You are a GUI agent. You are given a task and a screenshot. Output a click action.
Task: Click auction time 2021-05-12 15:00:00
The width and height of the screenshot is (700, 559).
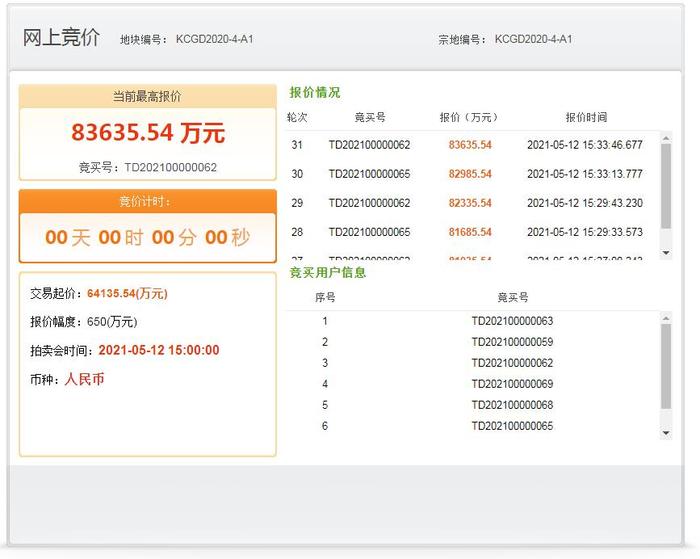[159, 350]
